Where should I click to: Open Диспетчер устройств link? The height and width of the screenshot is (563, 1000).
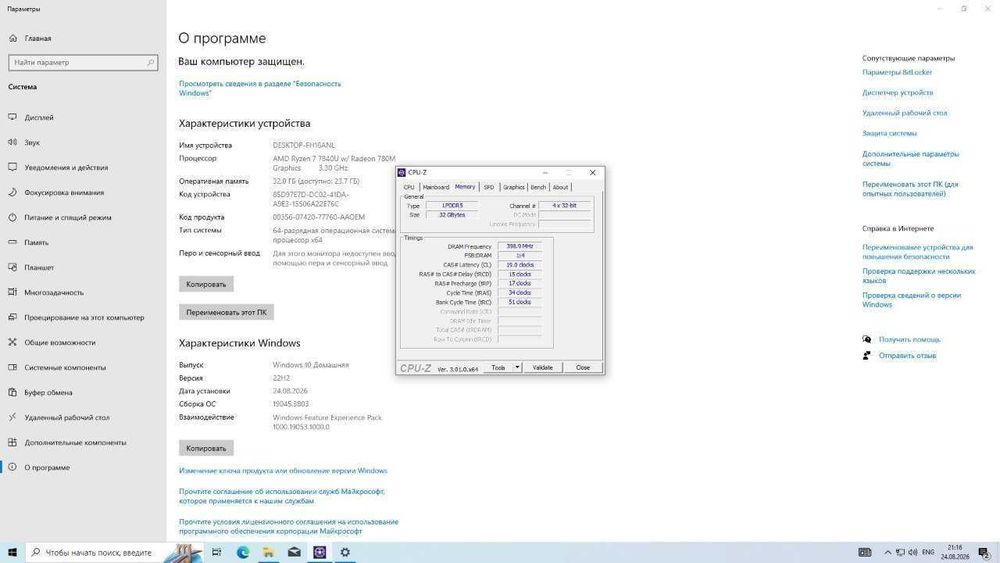click(x=897, y=92)
